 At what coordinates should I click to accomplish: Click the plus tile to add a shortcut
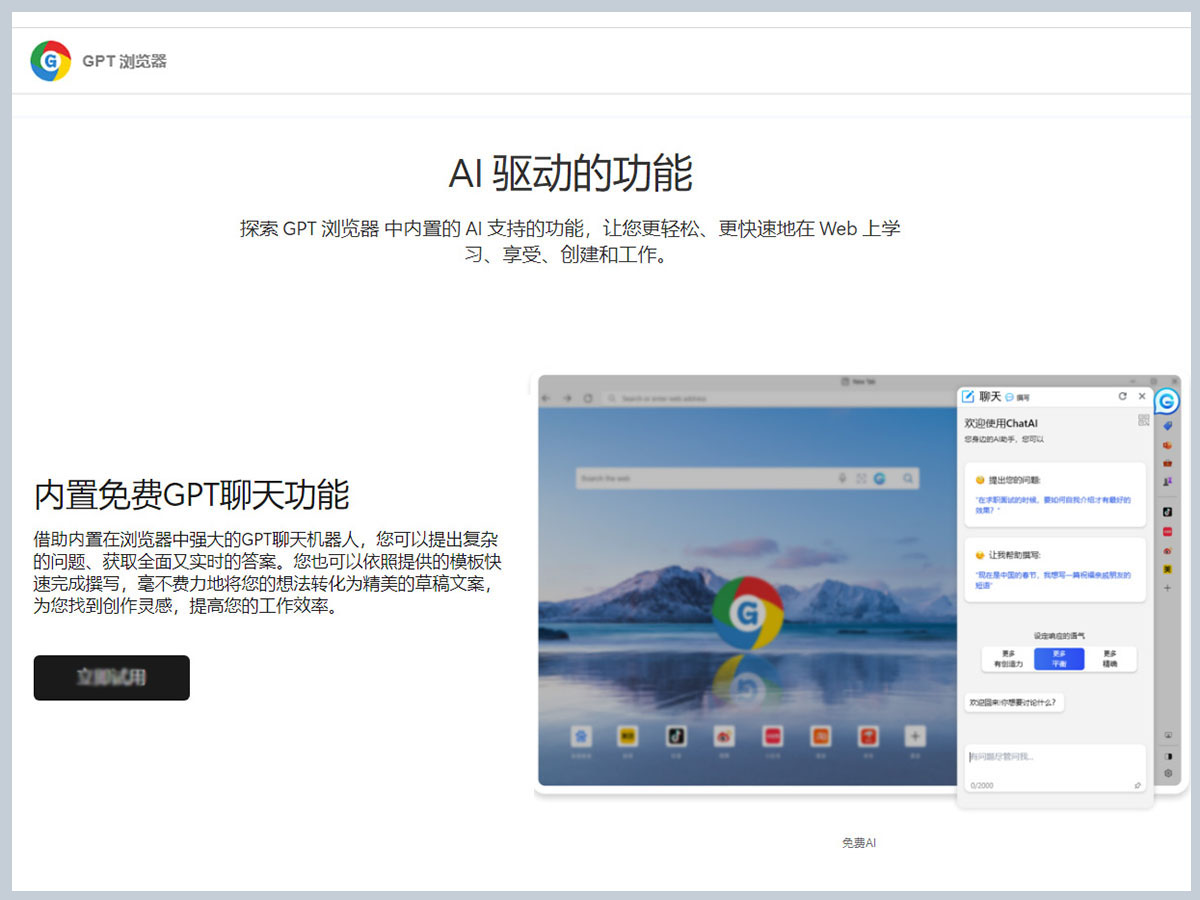[x=914, y=736]
